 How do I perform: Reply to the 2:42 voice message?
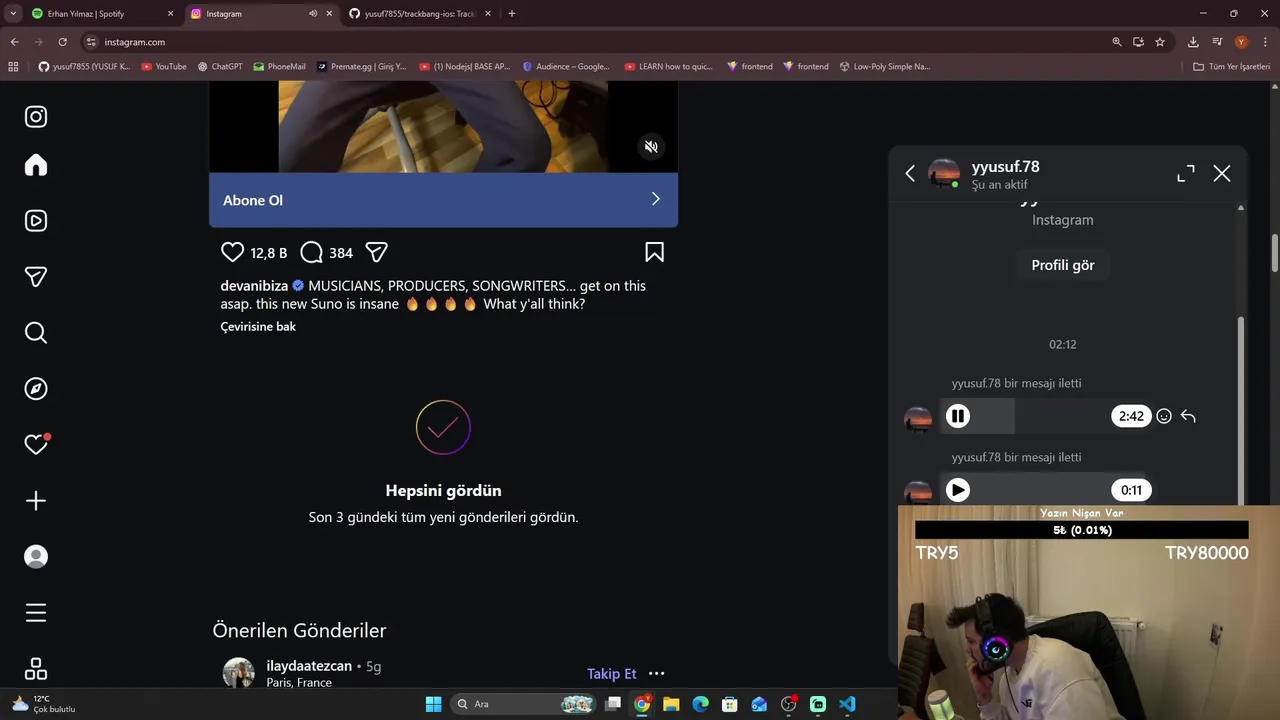coord(1188,416)
